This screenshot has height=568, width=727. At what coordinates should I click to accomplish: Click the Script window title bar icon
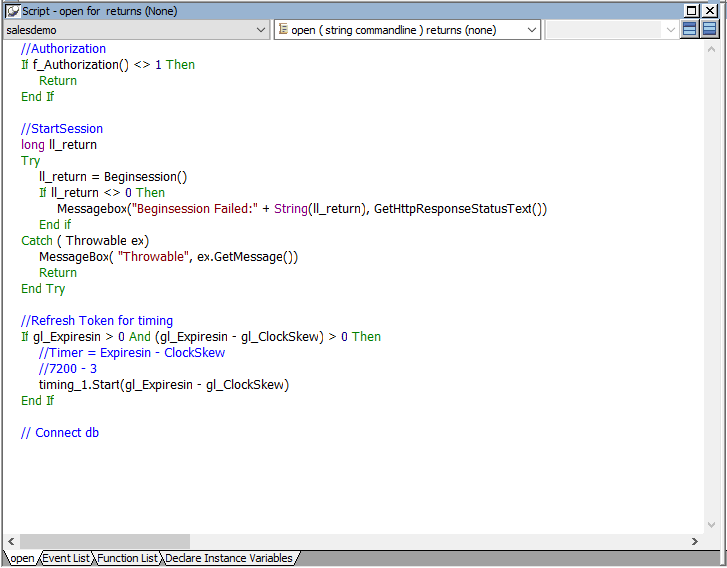[13, 10]
